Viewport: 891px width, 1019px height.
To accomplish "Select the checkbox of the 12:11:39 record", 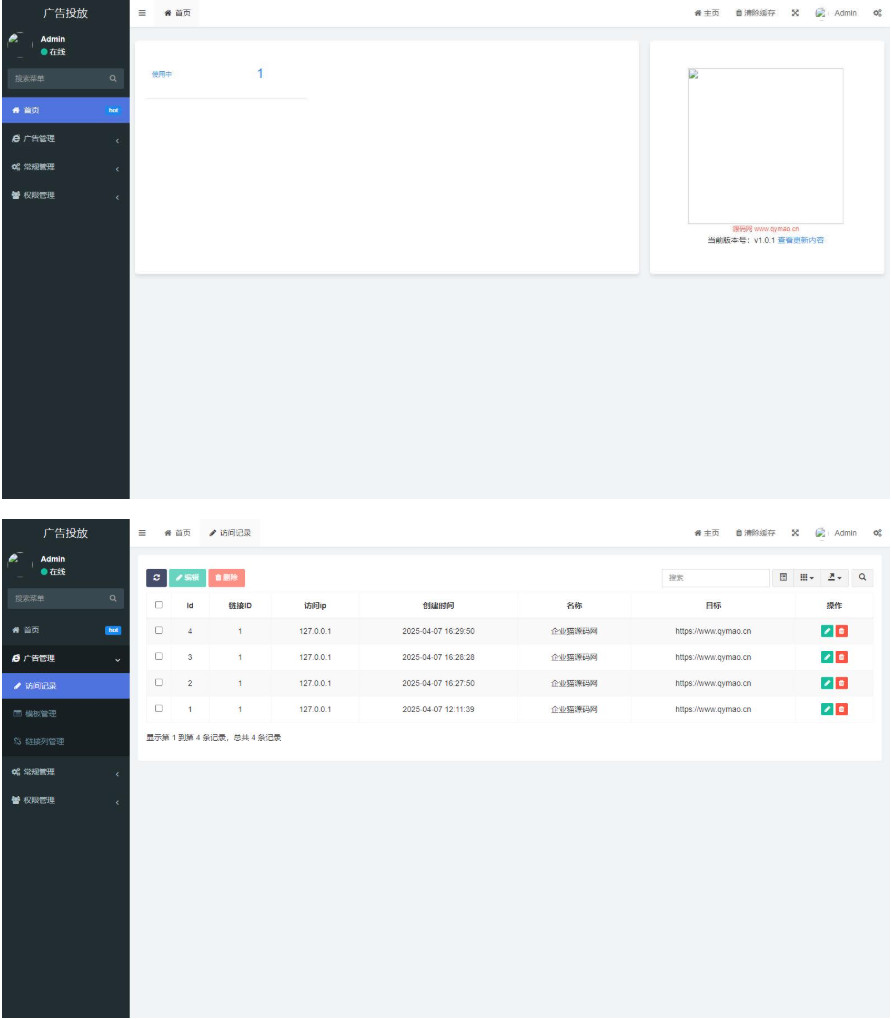I will pos(159,708).
